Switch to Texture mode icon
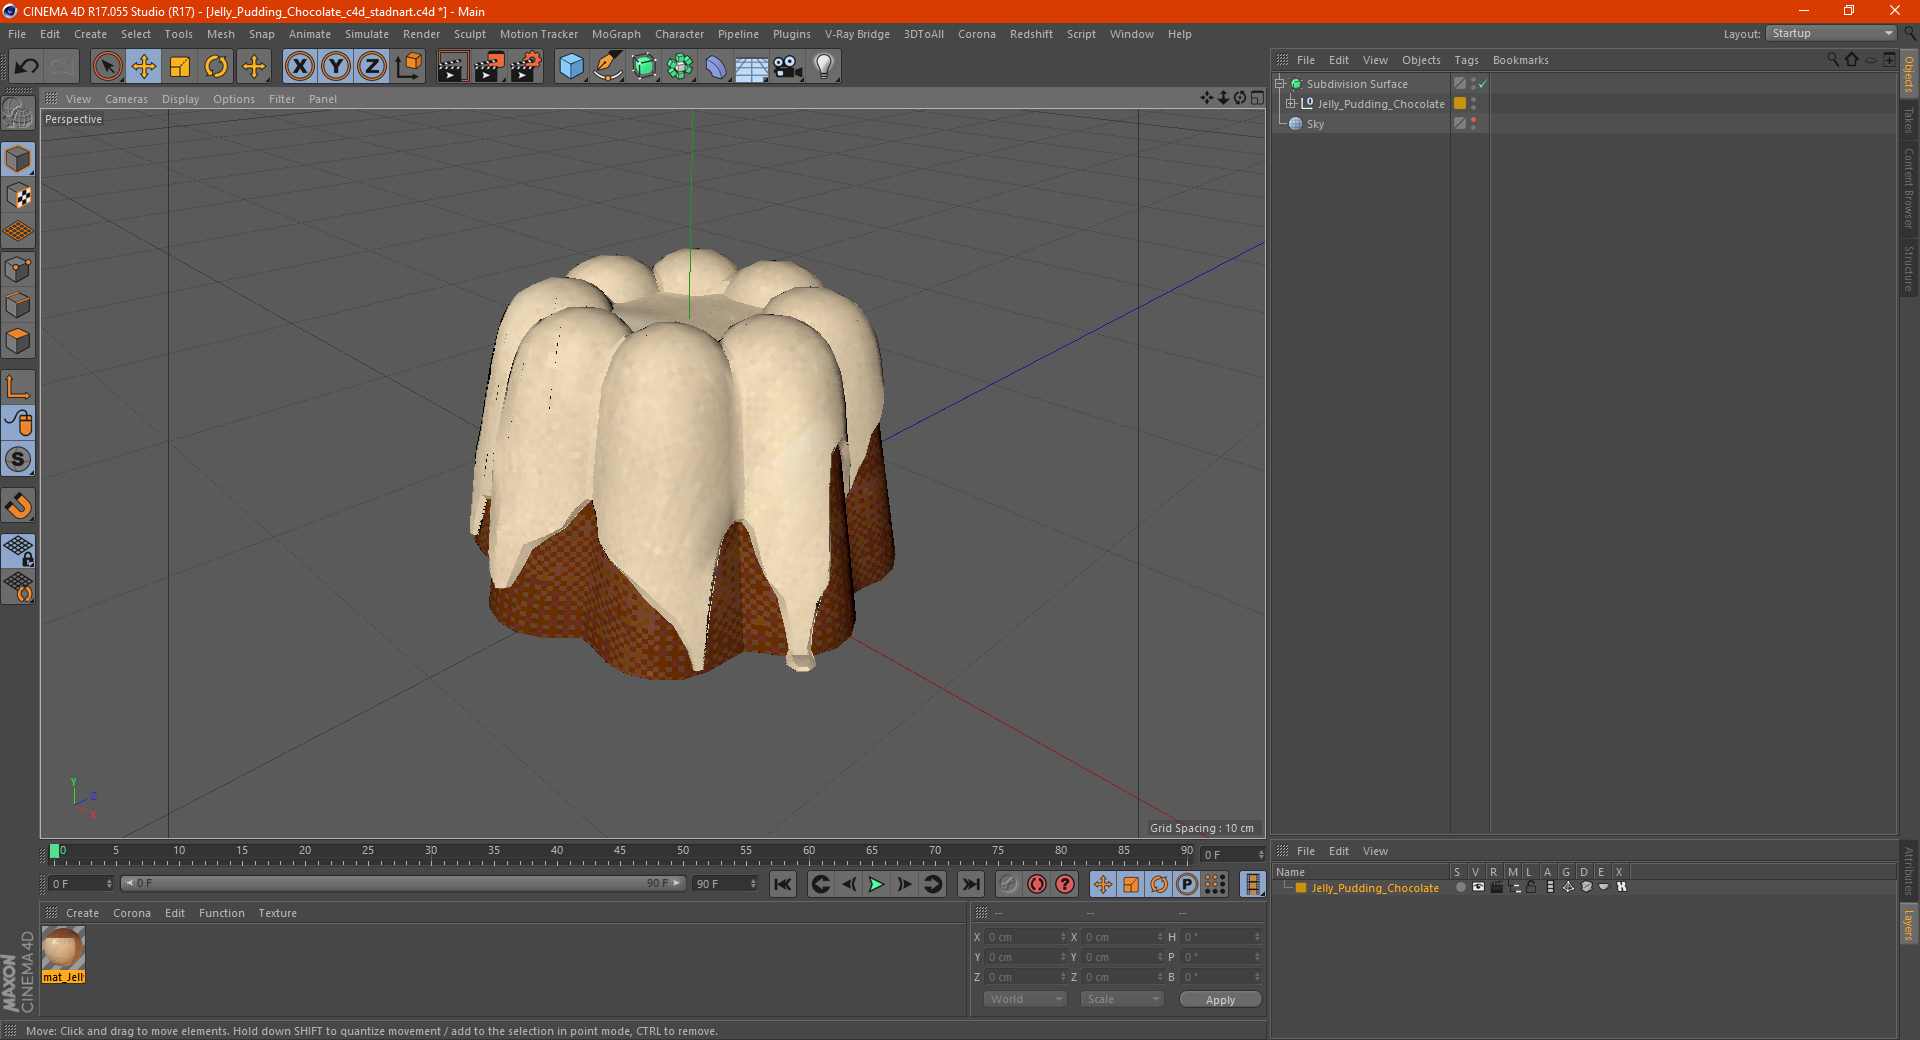The image size is (1920, 1040). coord(19,196)
